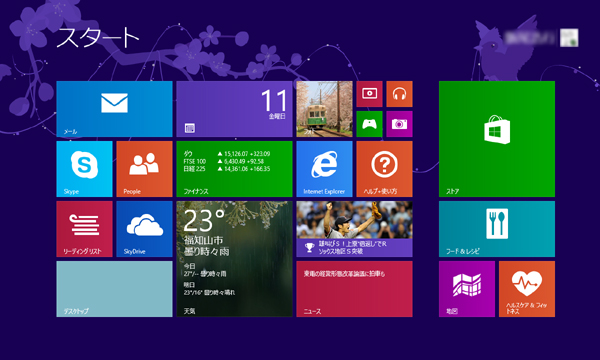Click the blurred user account name
This screenshot has height=360, width=600.
click(x=530, y=38)
